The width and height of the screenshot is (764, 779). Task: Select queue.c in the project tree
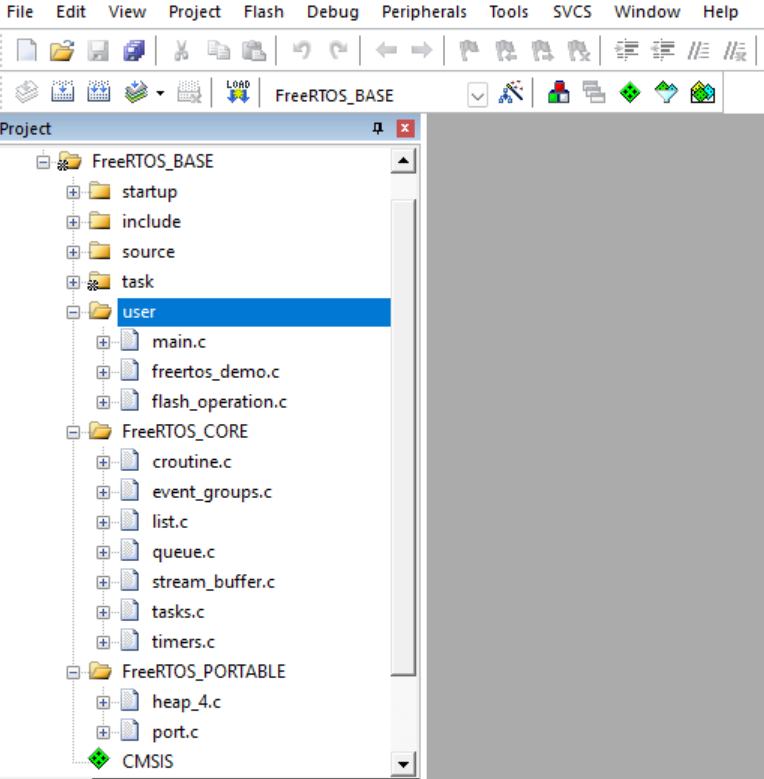[183, 552]
